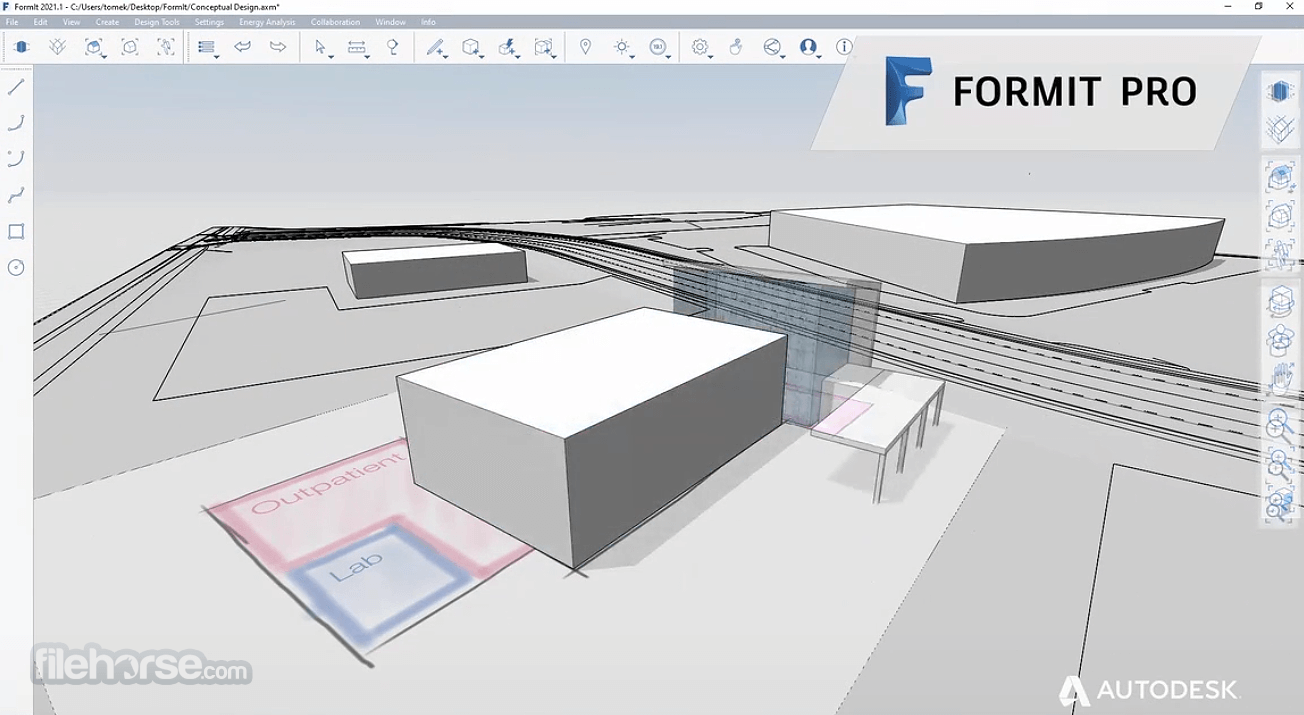Select the Line tool in left toolbar
The height and width of the screenshot is (715, 1304).
pyautogui.click(x=16, y=88)
